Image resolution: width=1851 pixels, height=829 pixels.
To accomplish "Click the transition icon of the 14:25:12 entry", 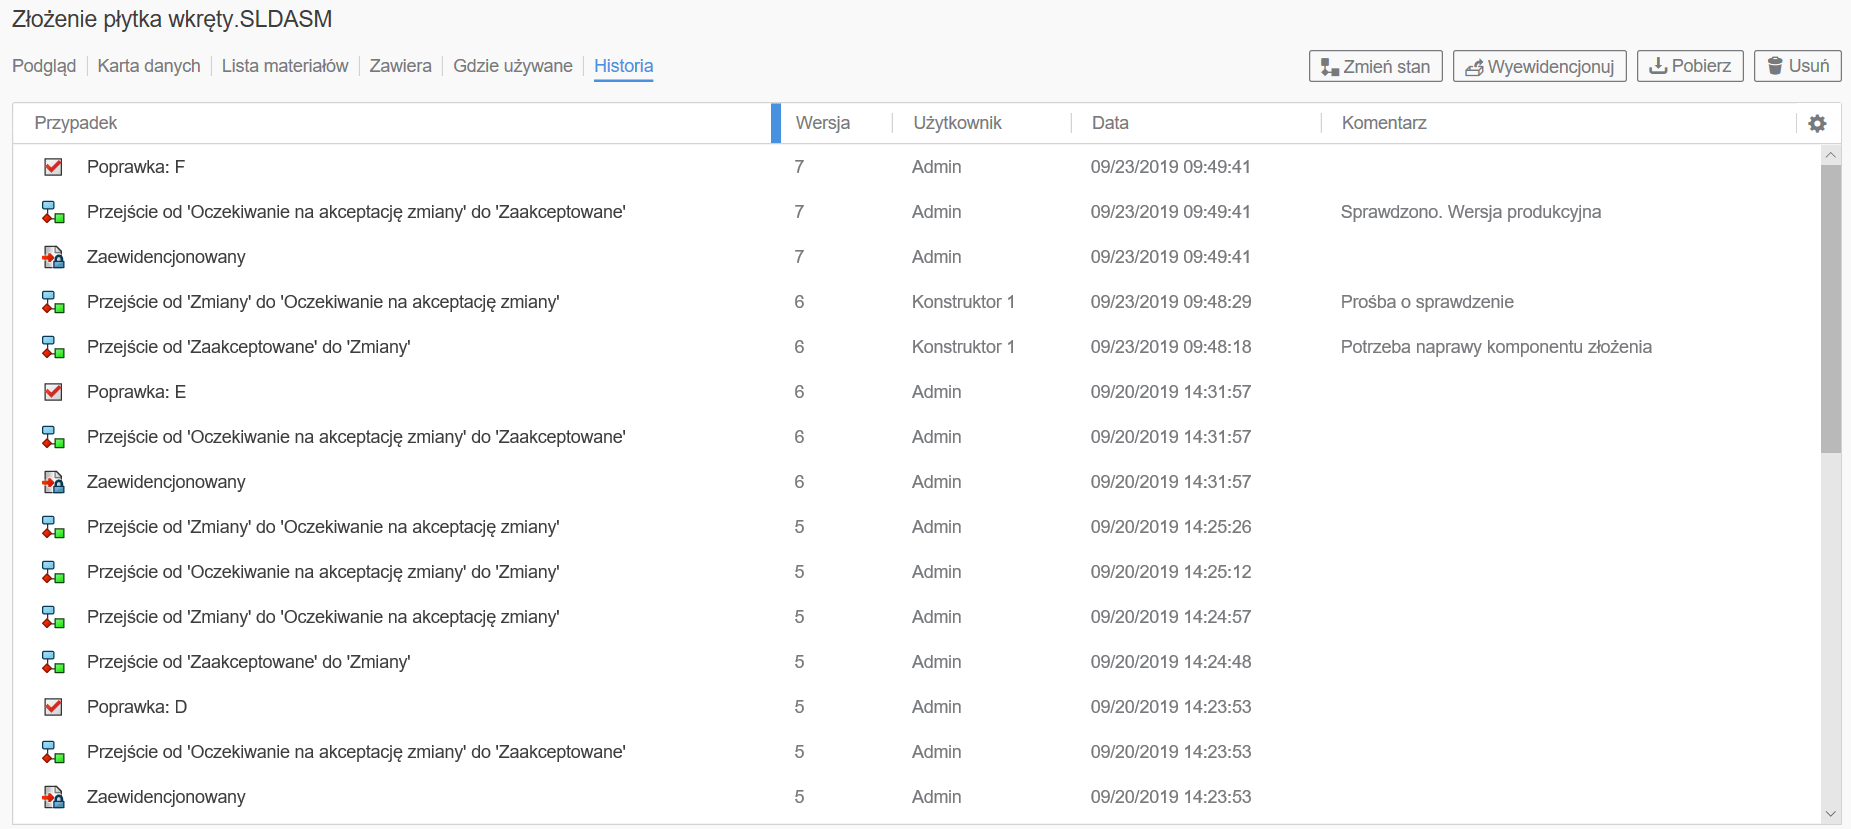I will click(53, 572).
